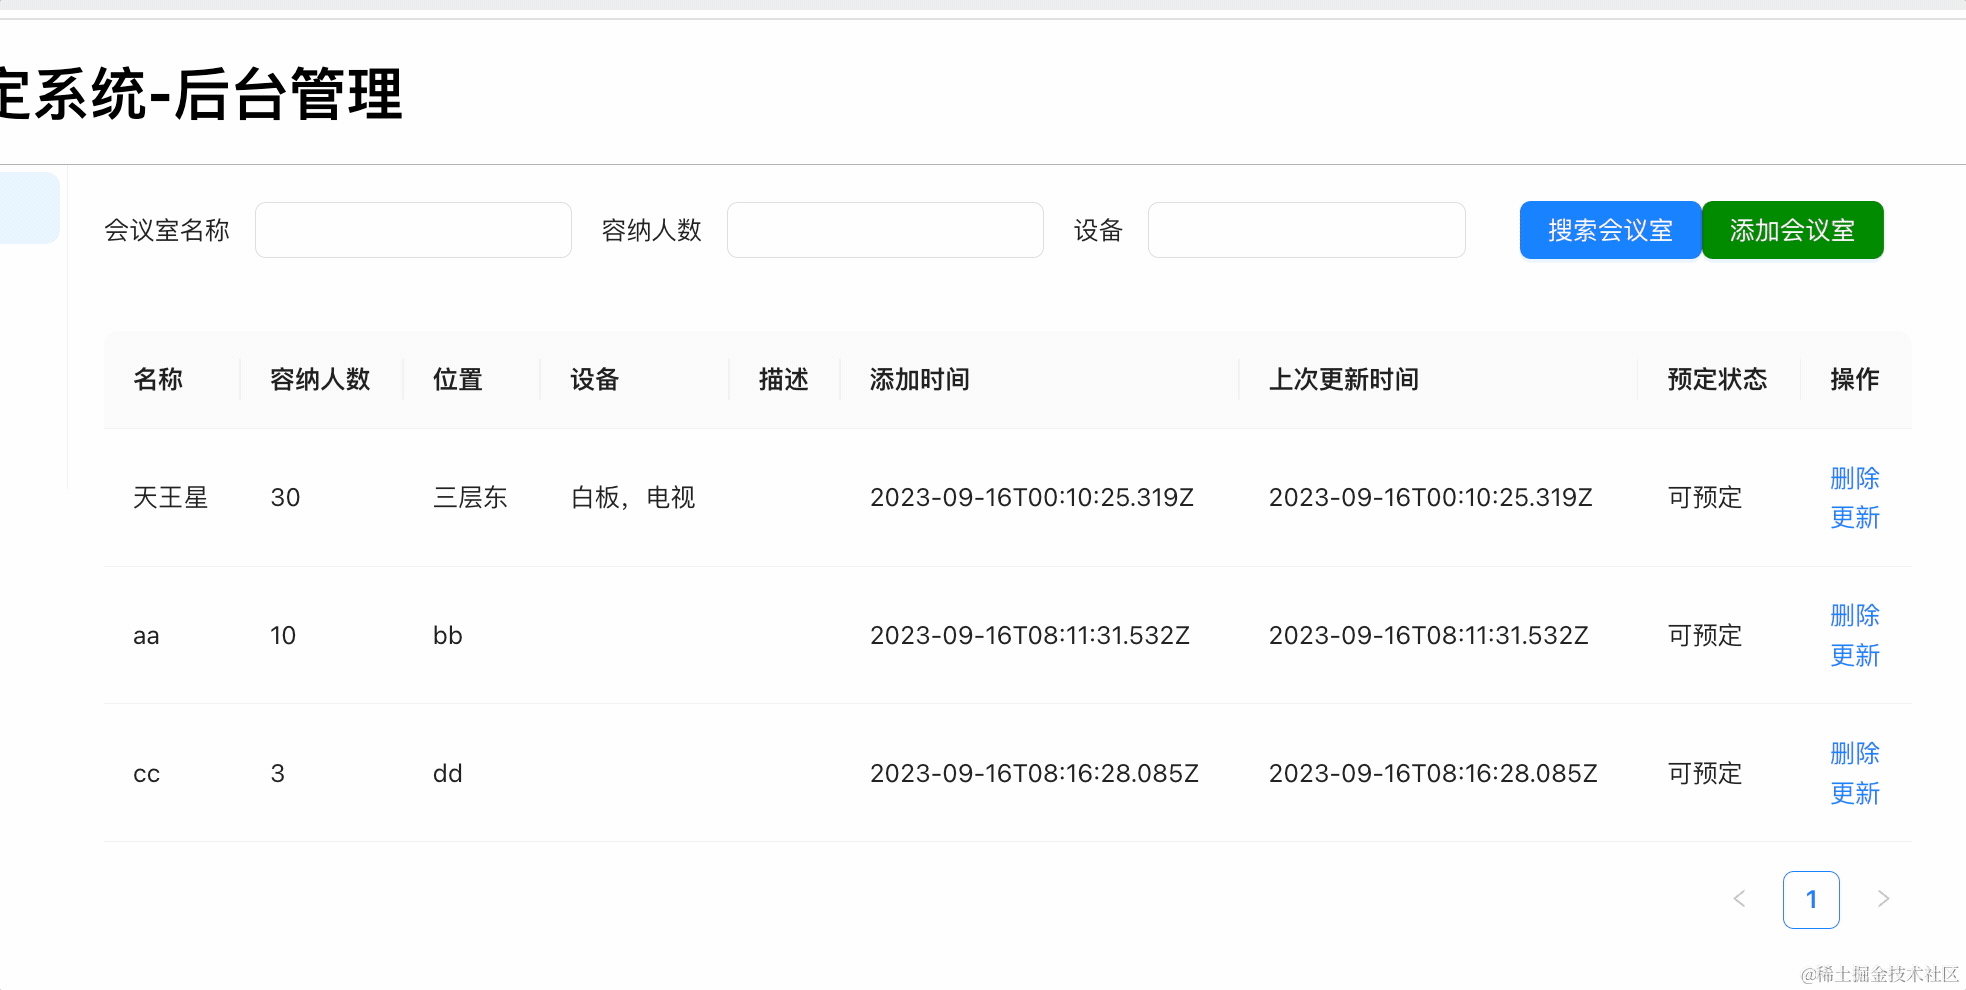This screenshot has width=1966, height=990.
Task: Click the 名称 column header
Action: [158, 380]
